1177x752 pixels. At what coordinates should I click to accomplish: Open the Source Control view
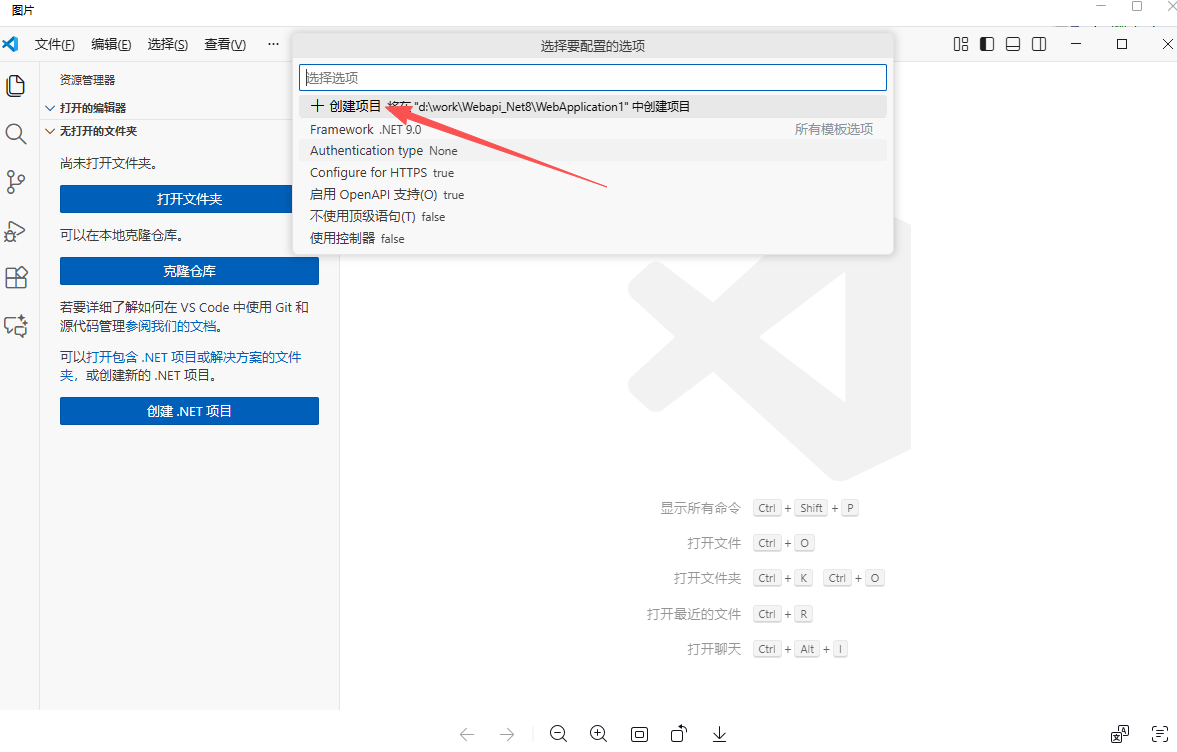16,182
